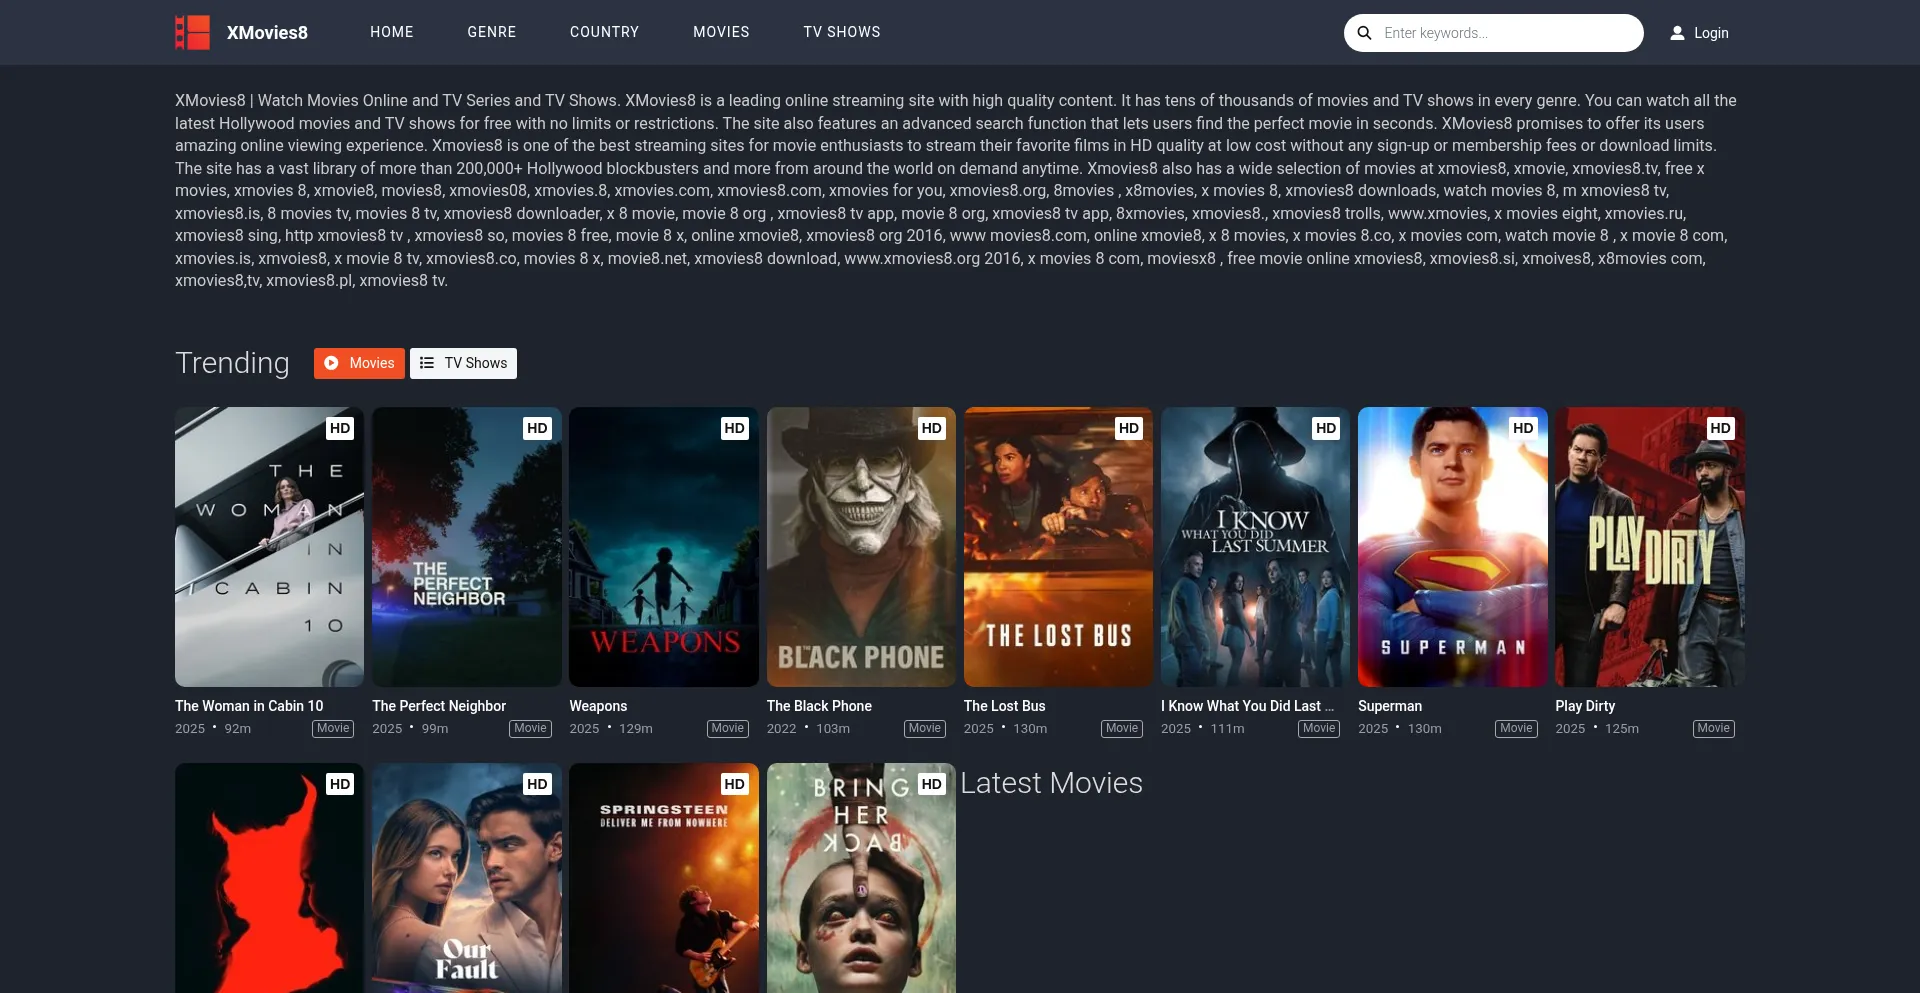Open the Springsteen Deliver Me From Nowhere poster
The height and width of the screenshot is (993, 1920).
point(663,880)
